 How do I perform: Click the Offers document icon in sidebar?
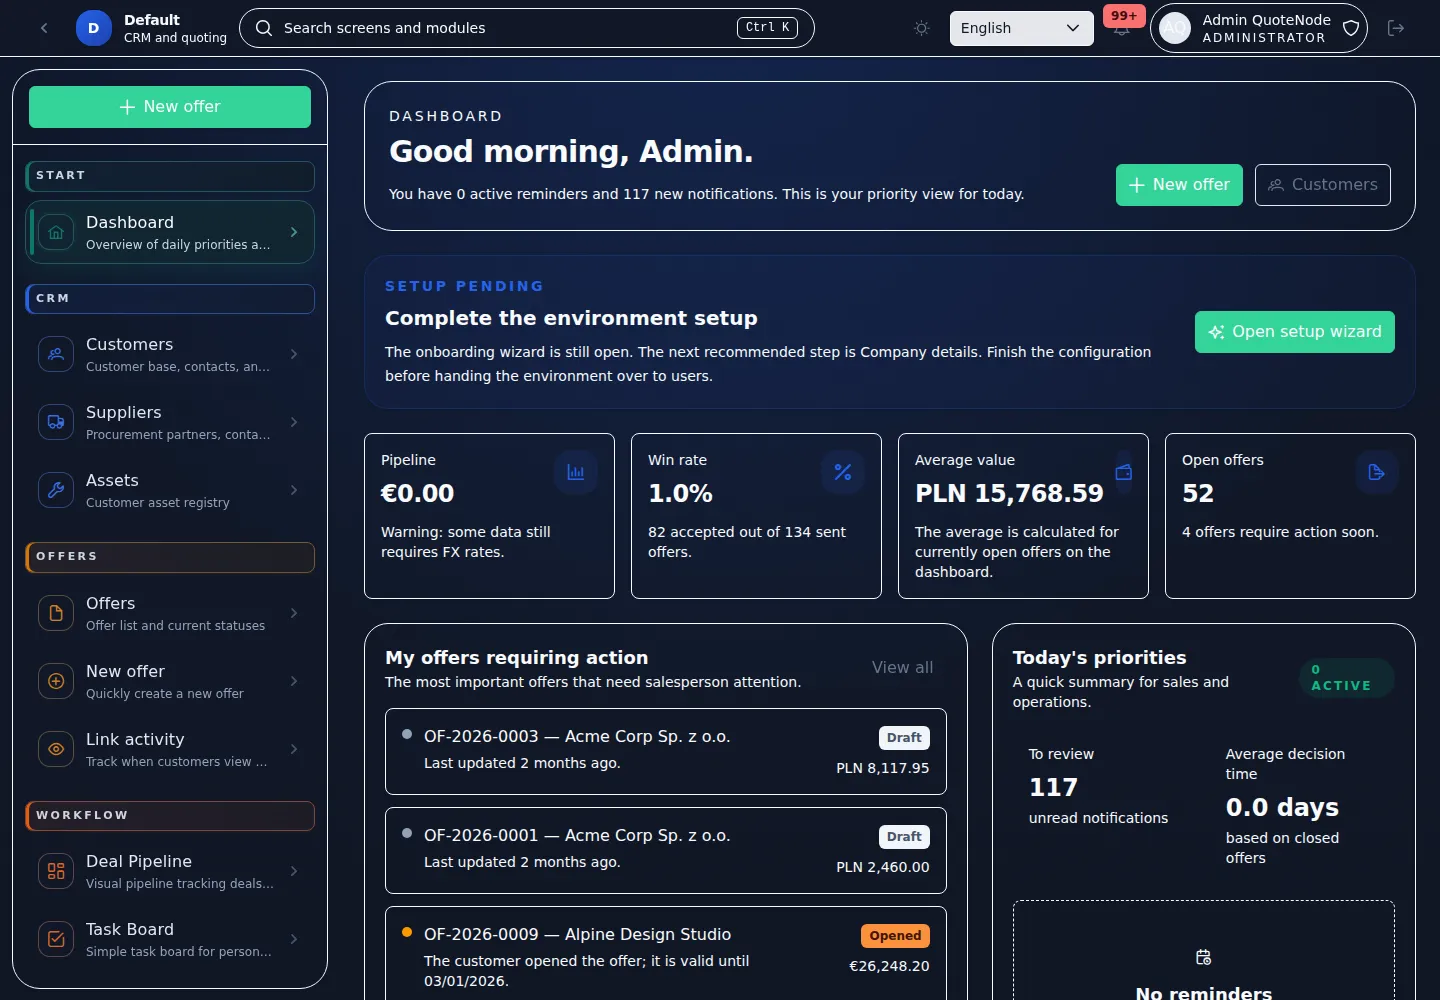(x=56, y=613)
